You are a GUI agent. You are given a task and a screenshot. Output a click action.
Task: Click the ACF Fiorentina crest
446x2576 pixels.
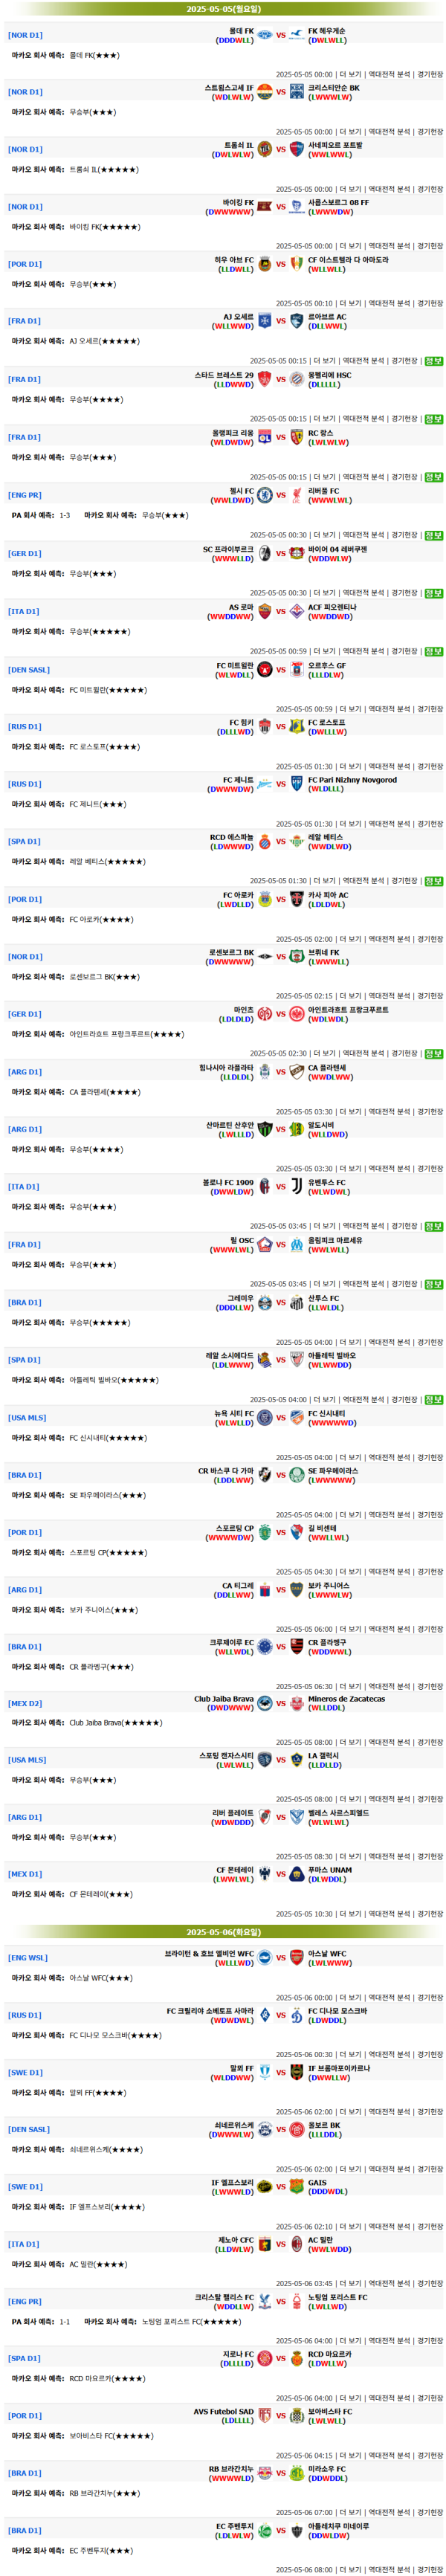point(297,611)
